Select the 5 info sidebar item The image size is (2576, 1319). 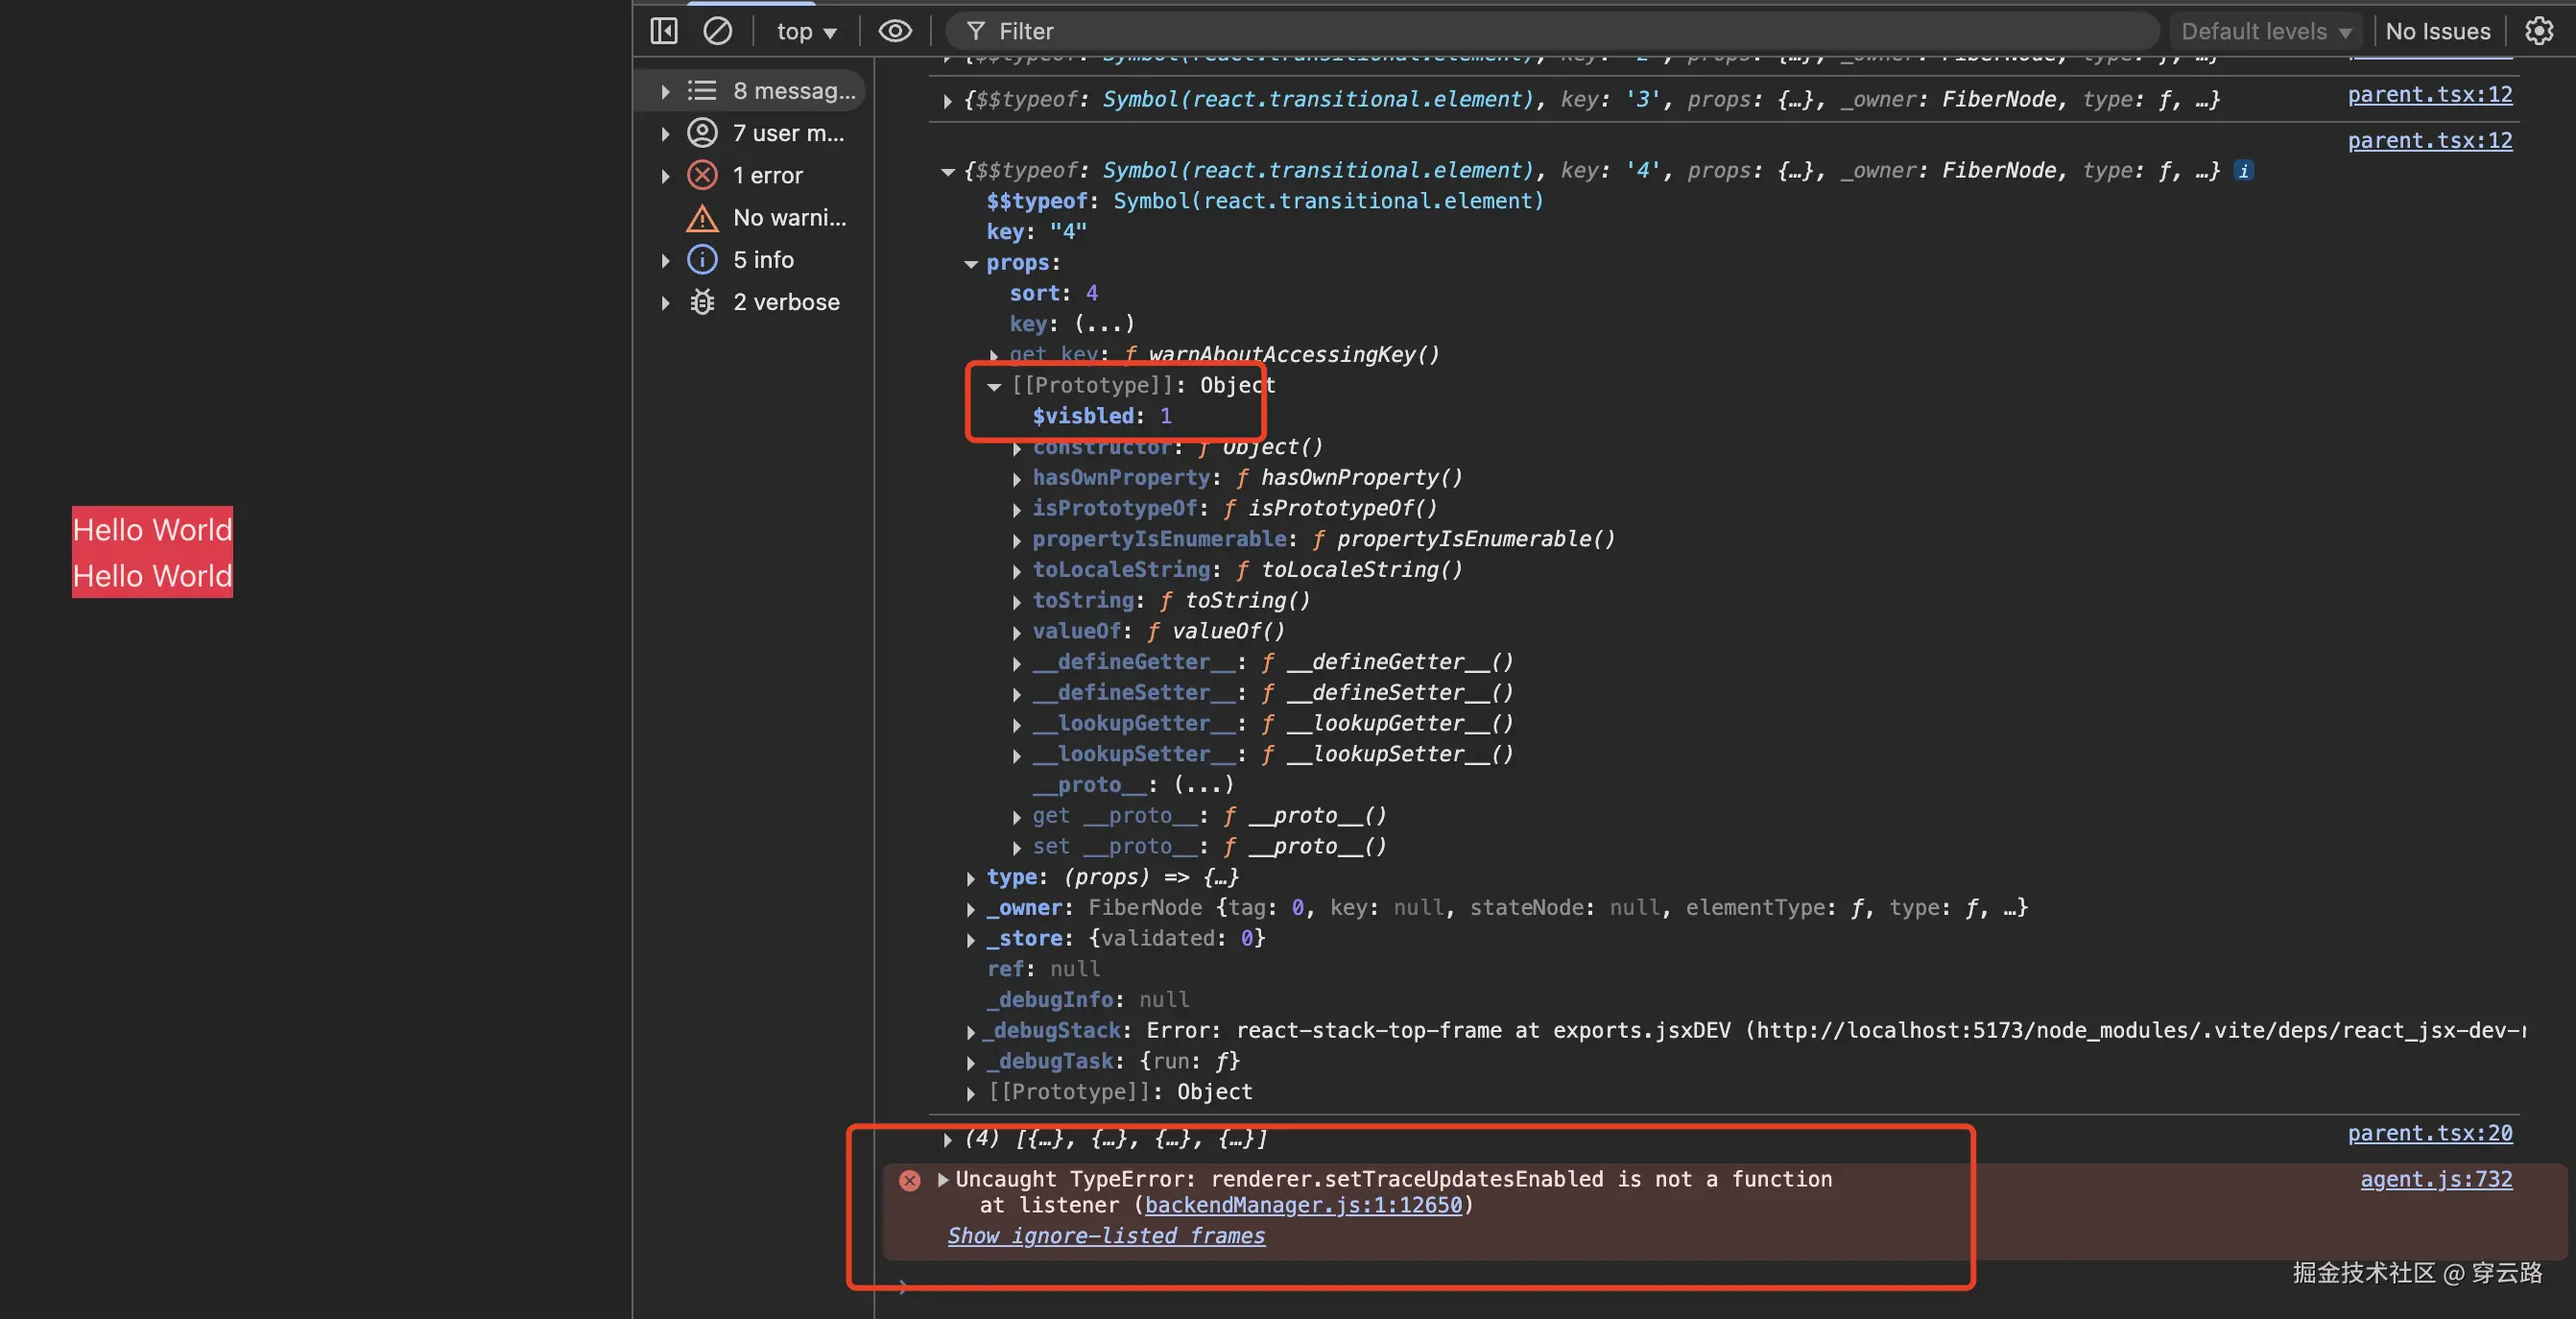[x=763, y=260]
